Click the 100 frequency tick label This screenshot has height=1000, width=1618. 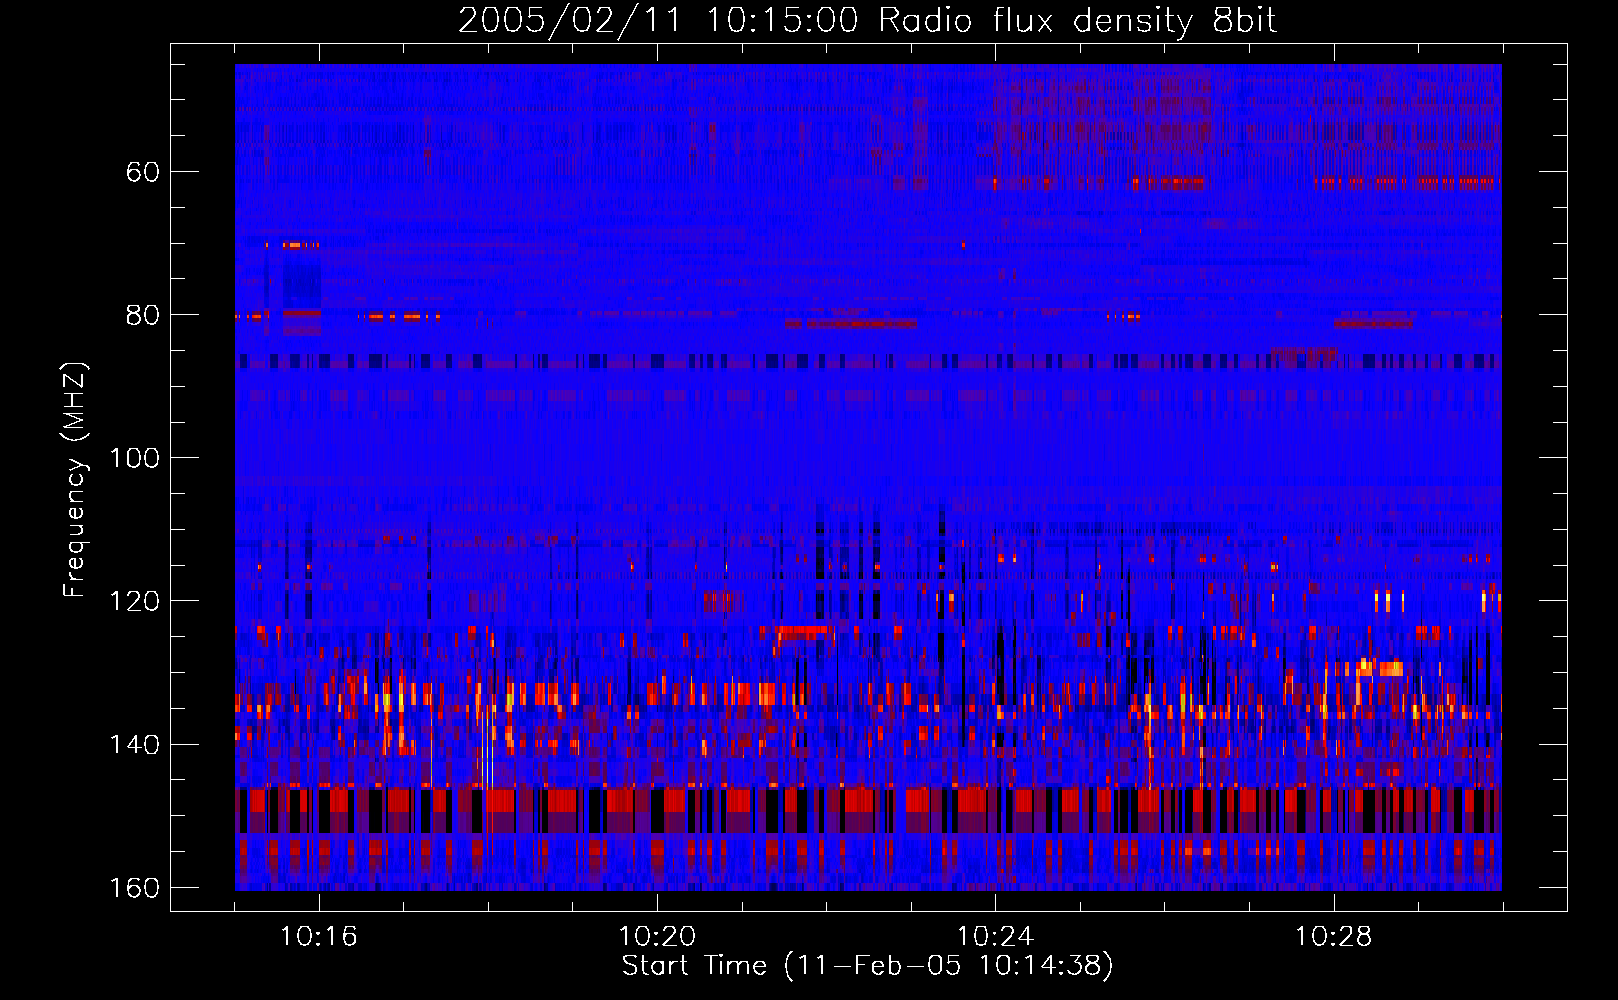[x=133, y=458]
